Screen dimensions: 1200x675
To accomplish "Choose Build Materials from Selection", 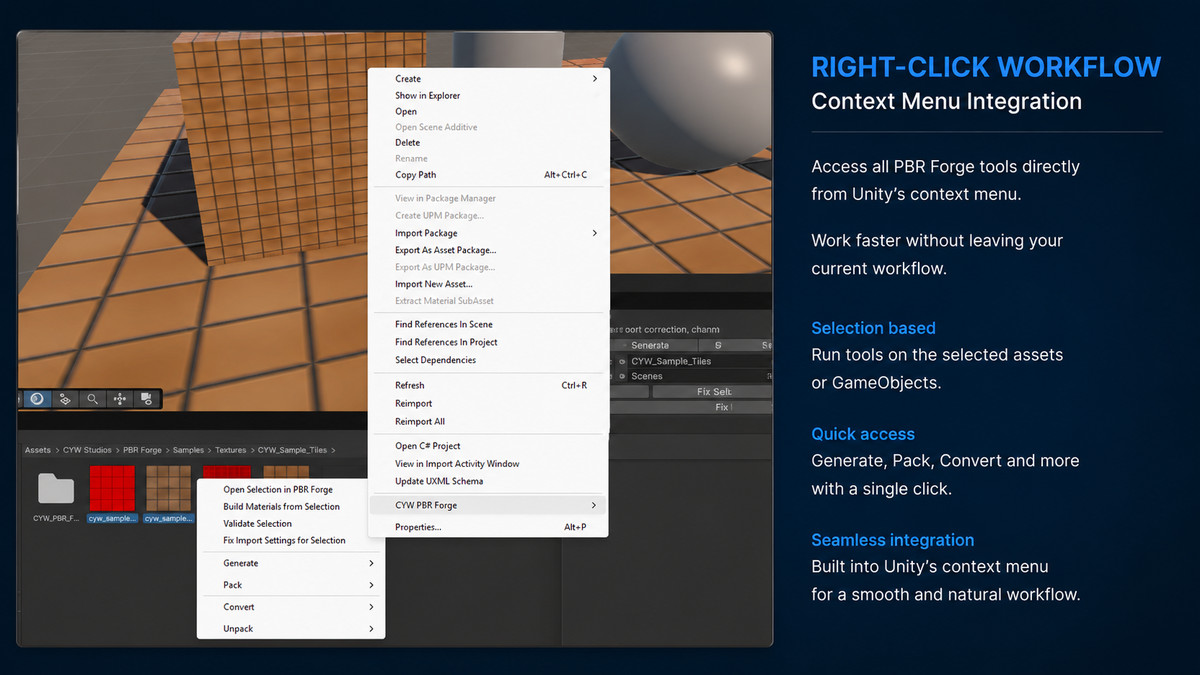I will 282,507.
